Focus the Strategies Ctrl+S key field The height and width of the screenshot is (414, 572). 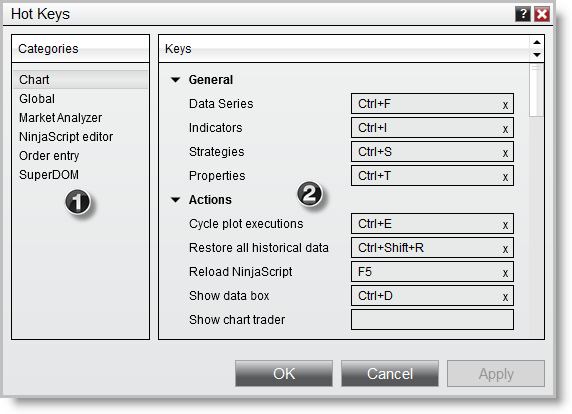432,152
